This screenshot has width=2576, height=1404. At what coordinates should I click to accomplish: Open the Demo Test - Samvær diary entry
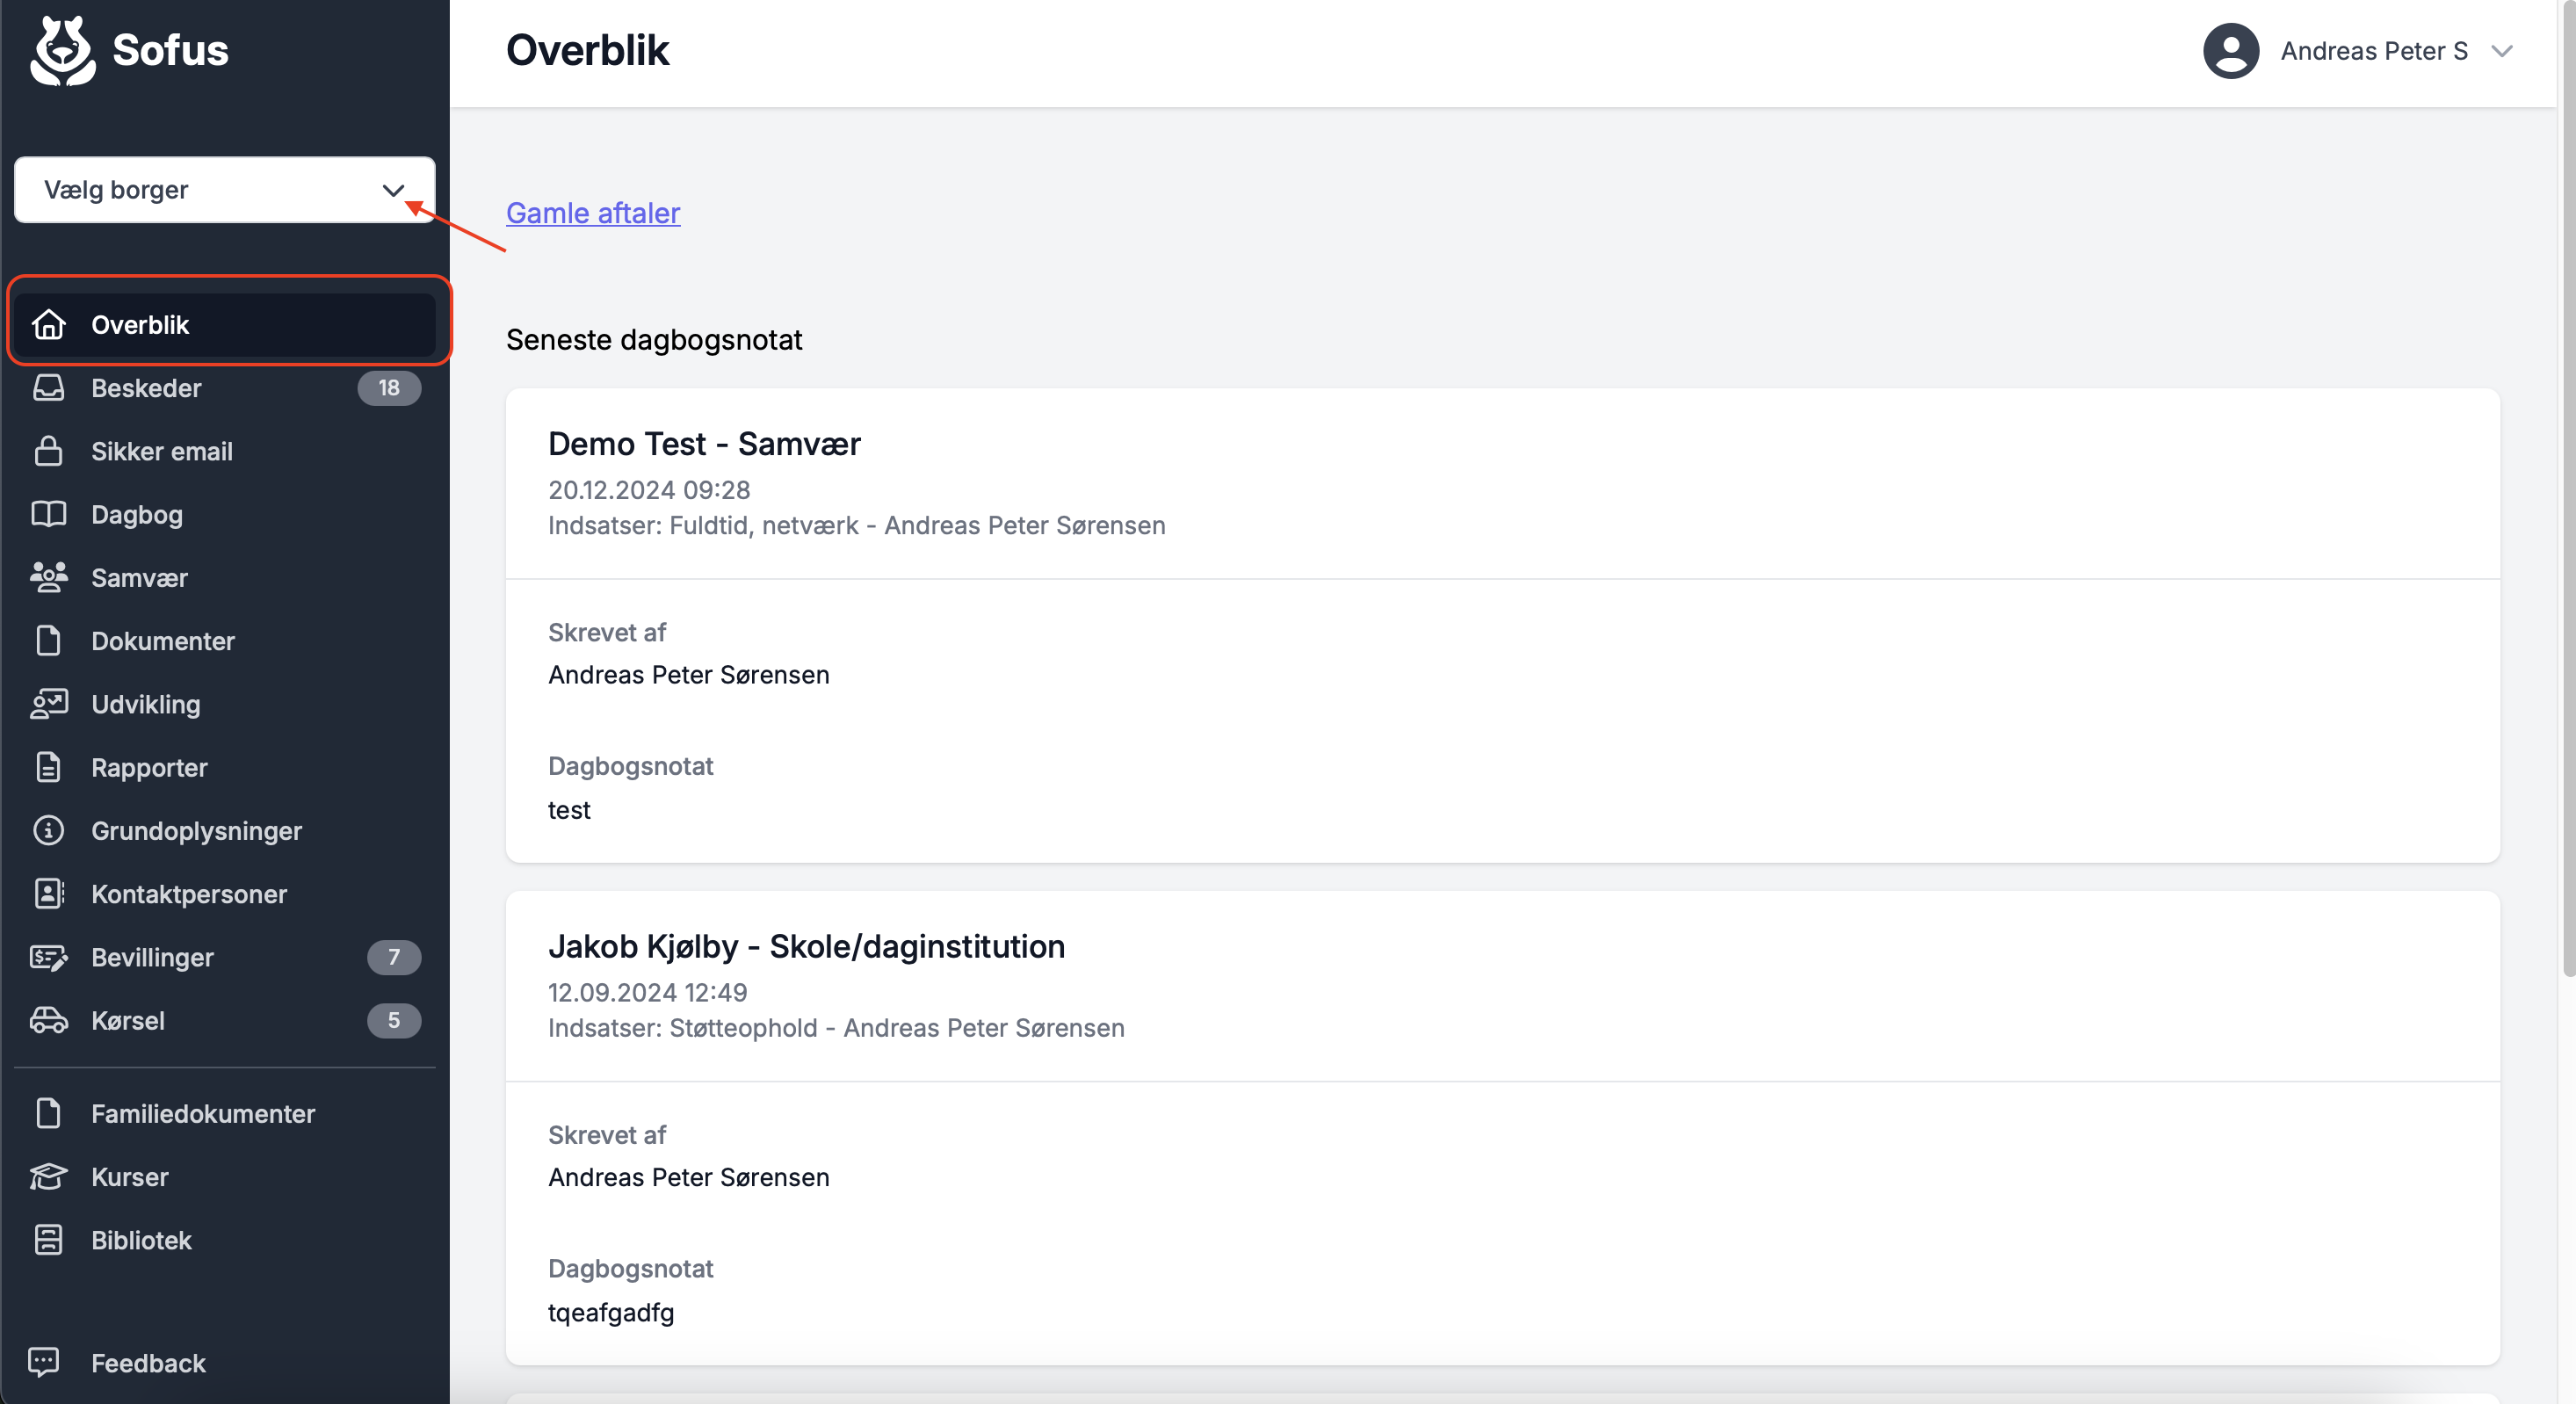pyautogui.click(x=704, y=444)
